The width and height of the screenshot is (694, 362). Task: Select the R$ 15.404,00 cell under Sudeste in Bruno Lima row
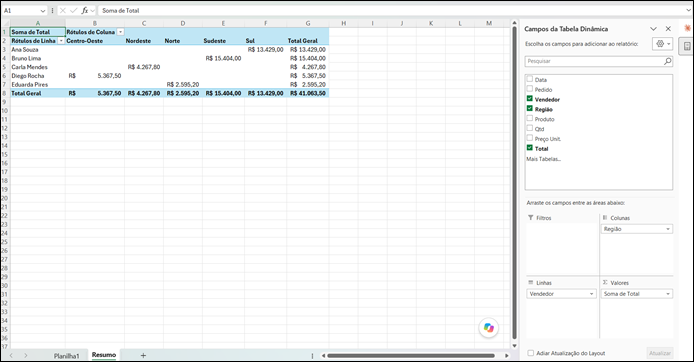pos(224,58)
